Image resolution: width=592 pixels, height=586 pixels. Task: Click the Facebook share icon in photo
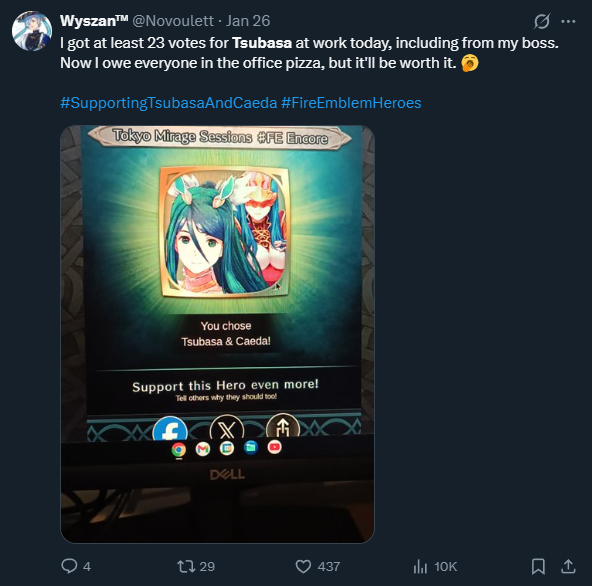click(x=170, y=429)
